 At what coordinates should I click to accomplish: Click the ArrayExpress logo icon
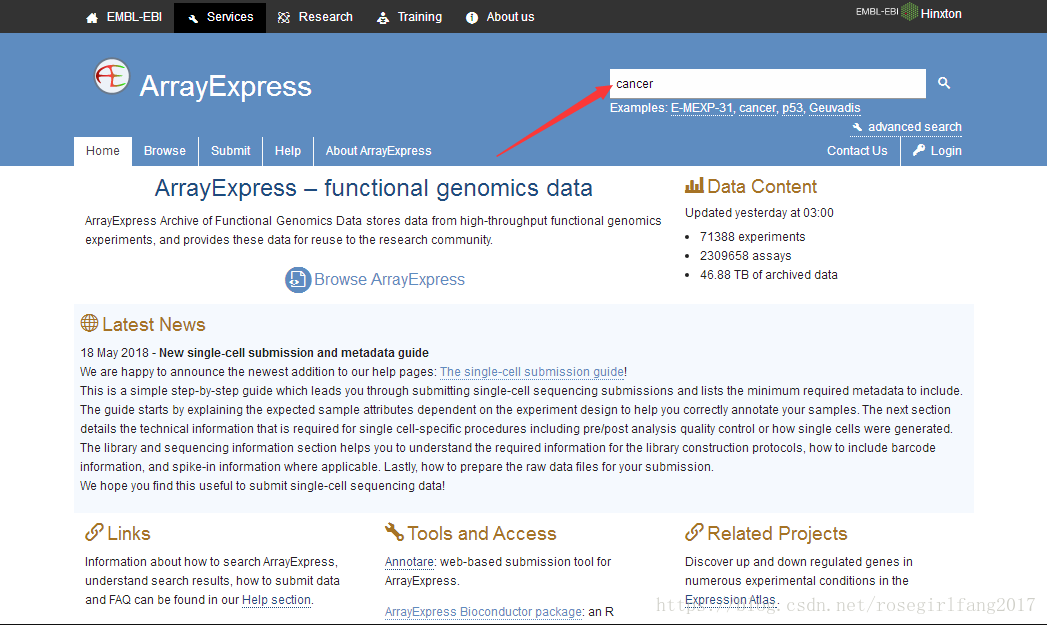coord(112,77)
